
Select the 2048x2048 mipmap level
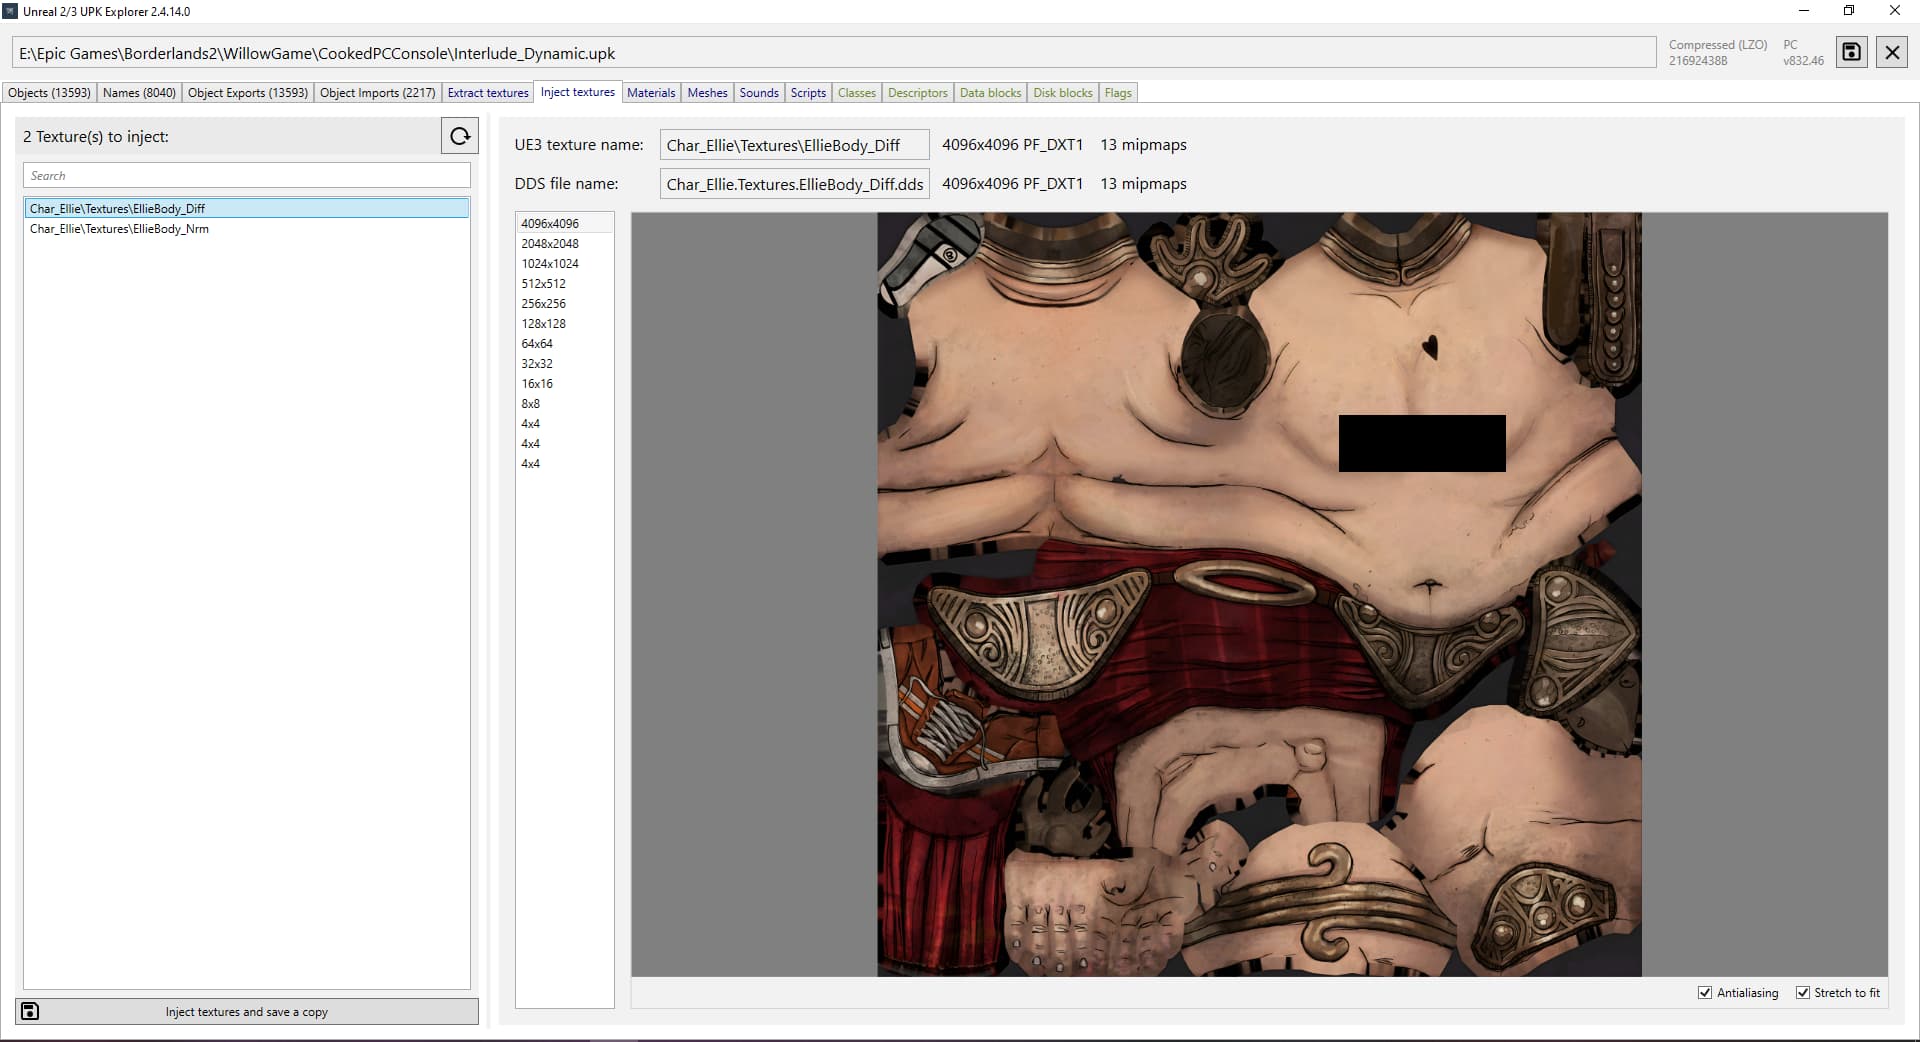pyautogui.click(x=550, y=244)
